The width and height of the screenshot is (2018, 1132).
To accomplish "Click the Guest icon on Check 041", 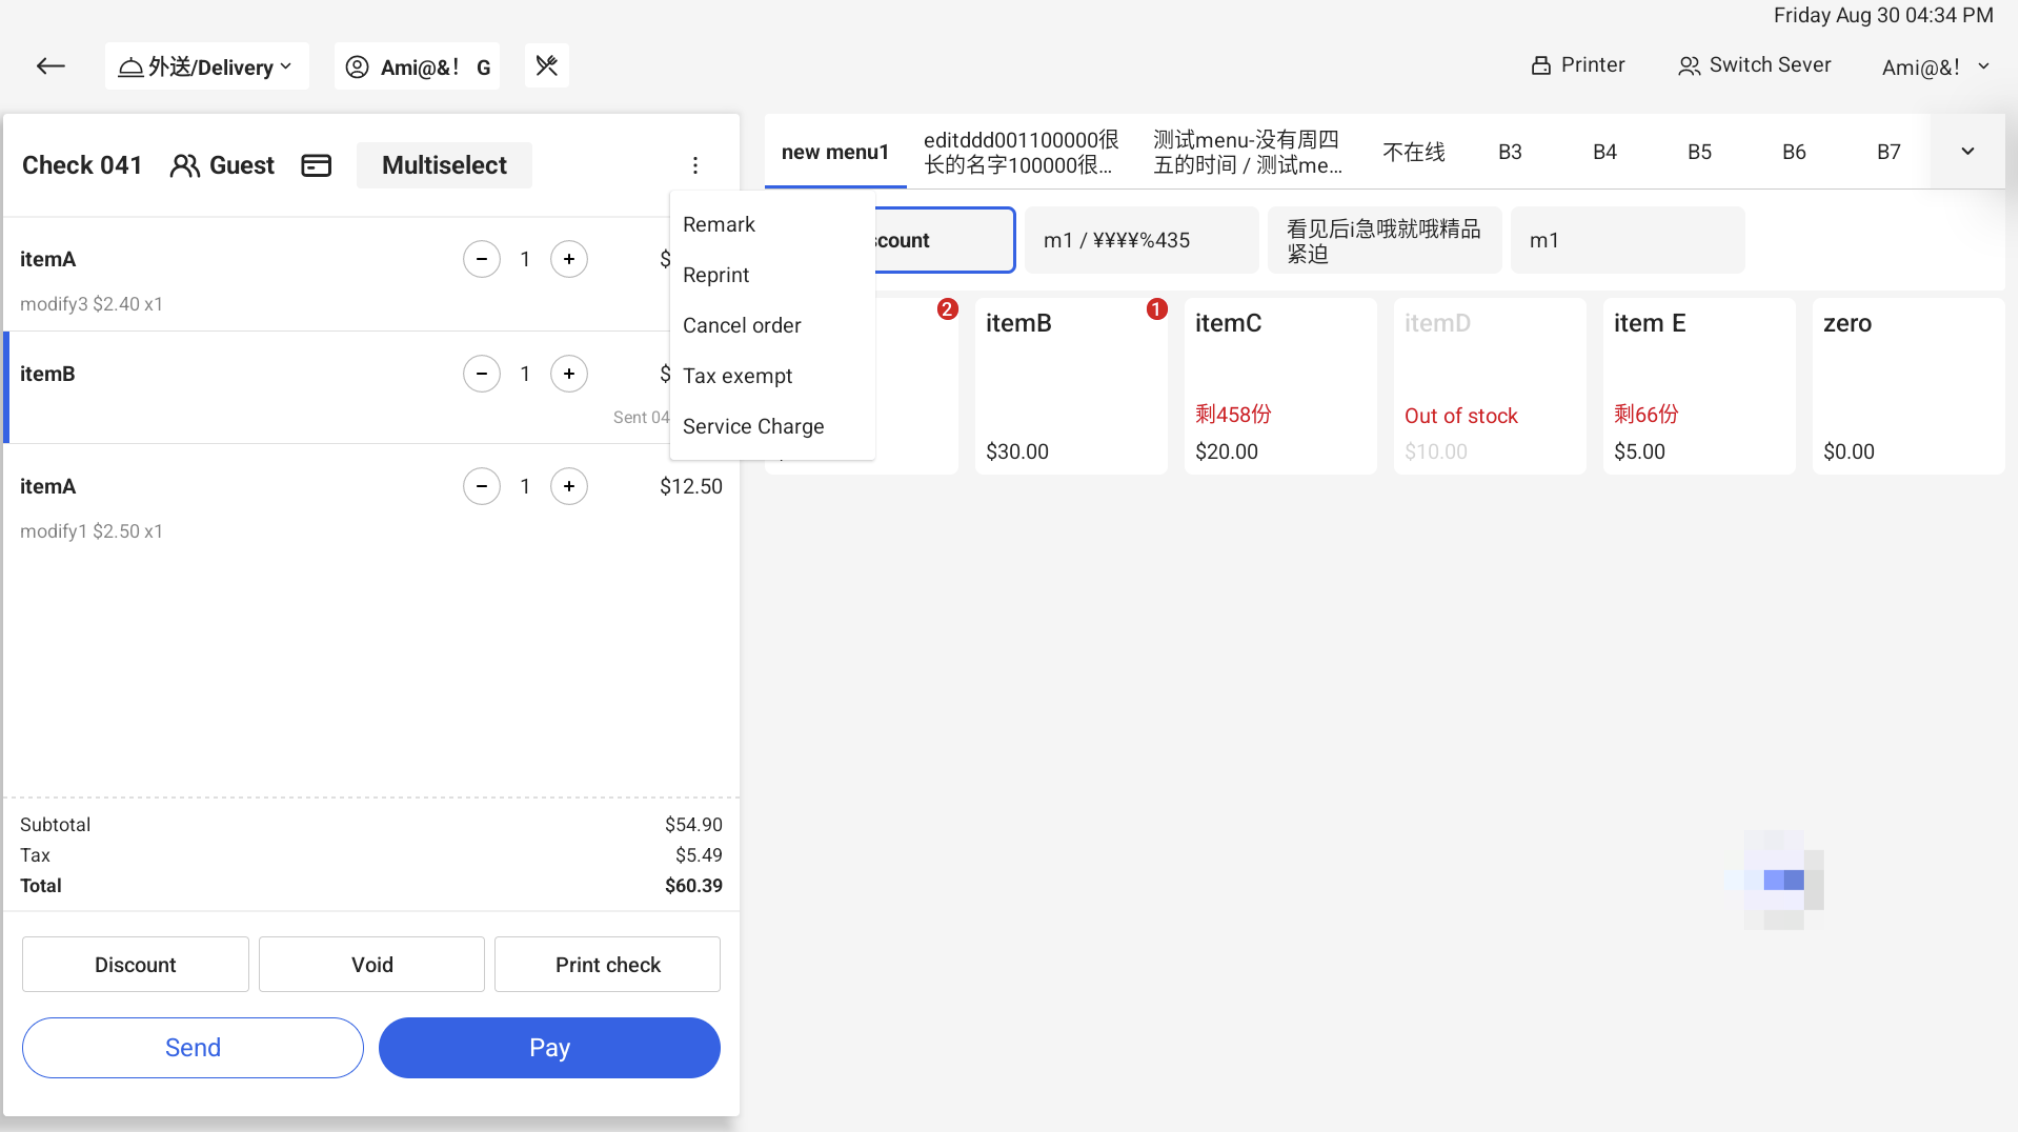I will (x=185, y=165).
